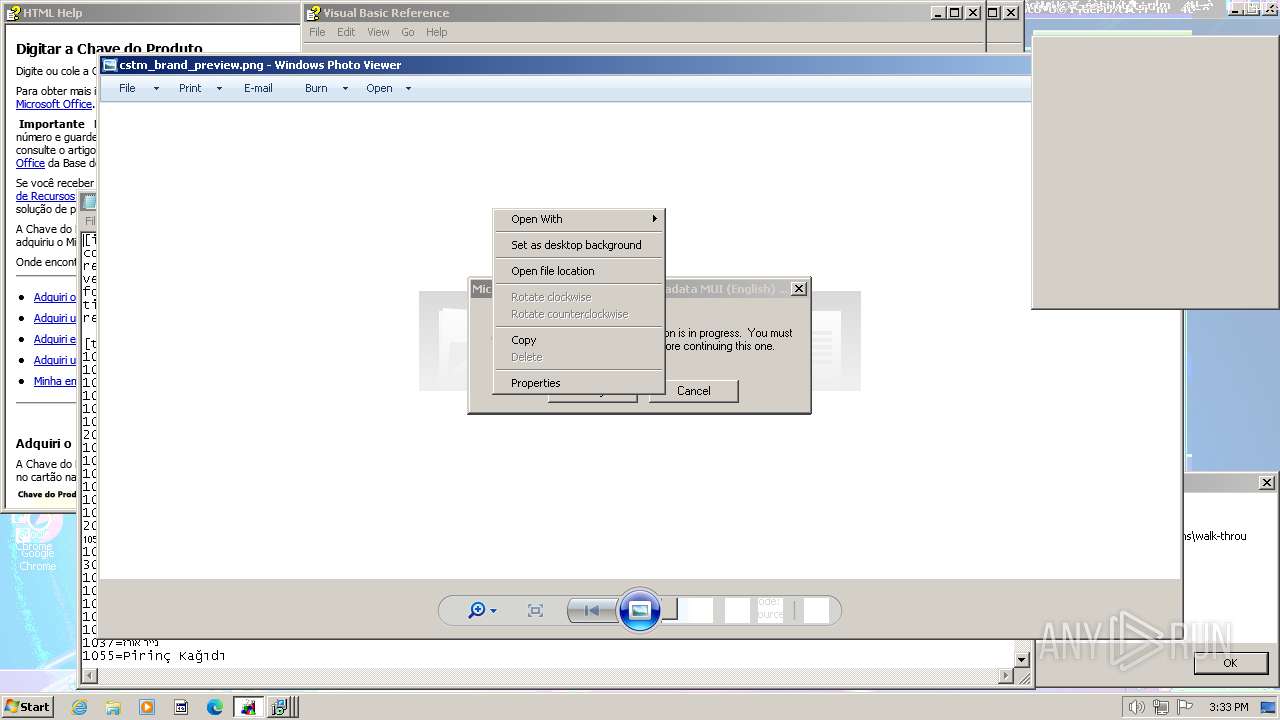Screen dimensions: 1280x720
Task: Switch to the installer taskbar button
Action: [281, 707]
